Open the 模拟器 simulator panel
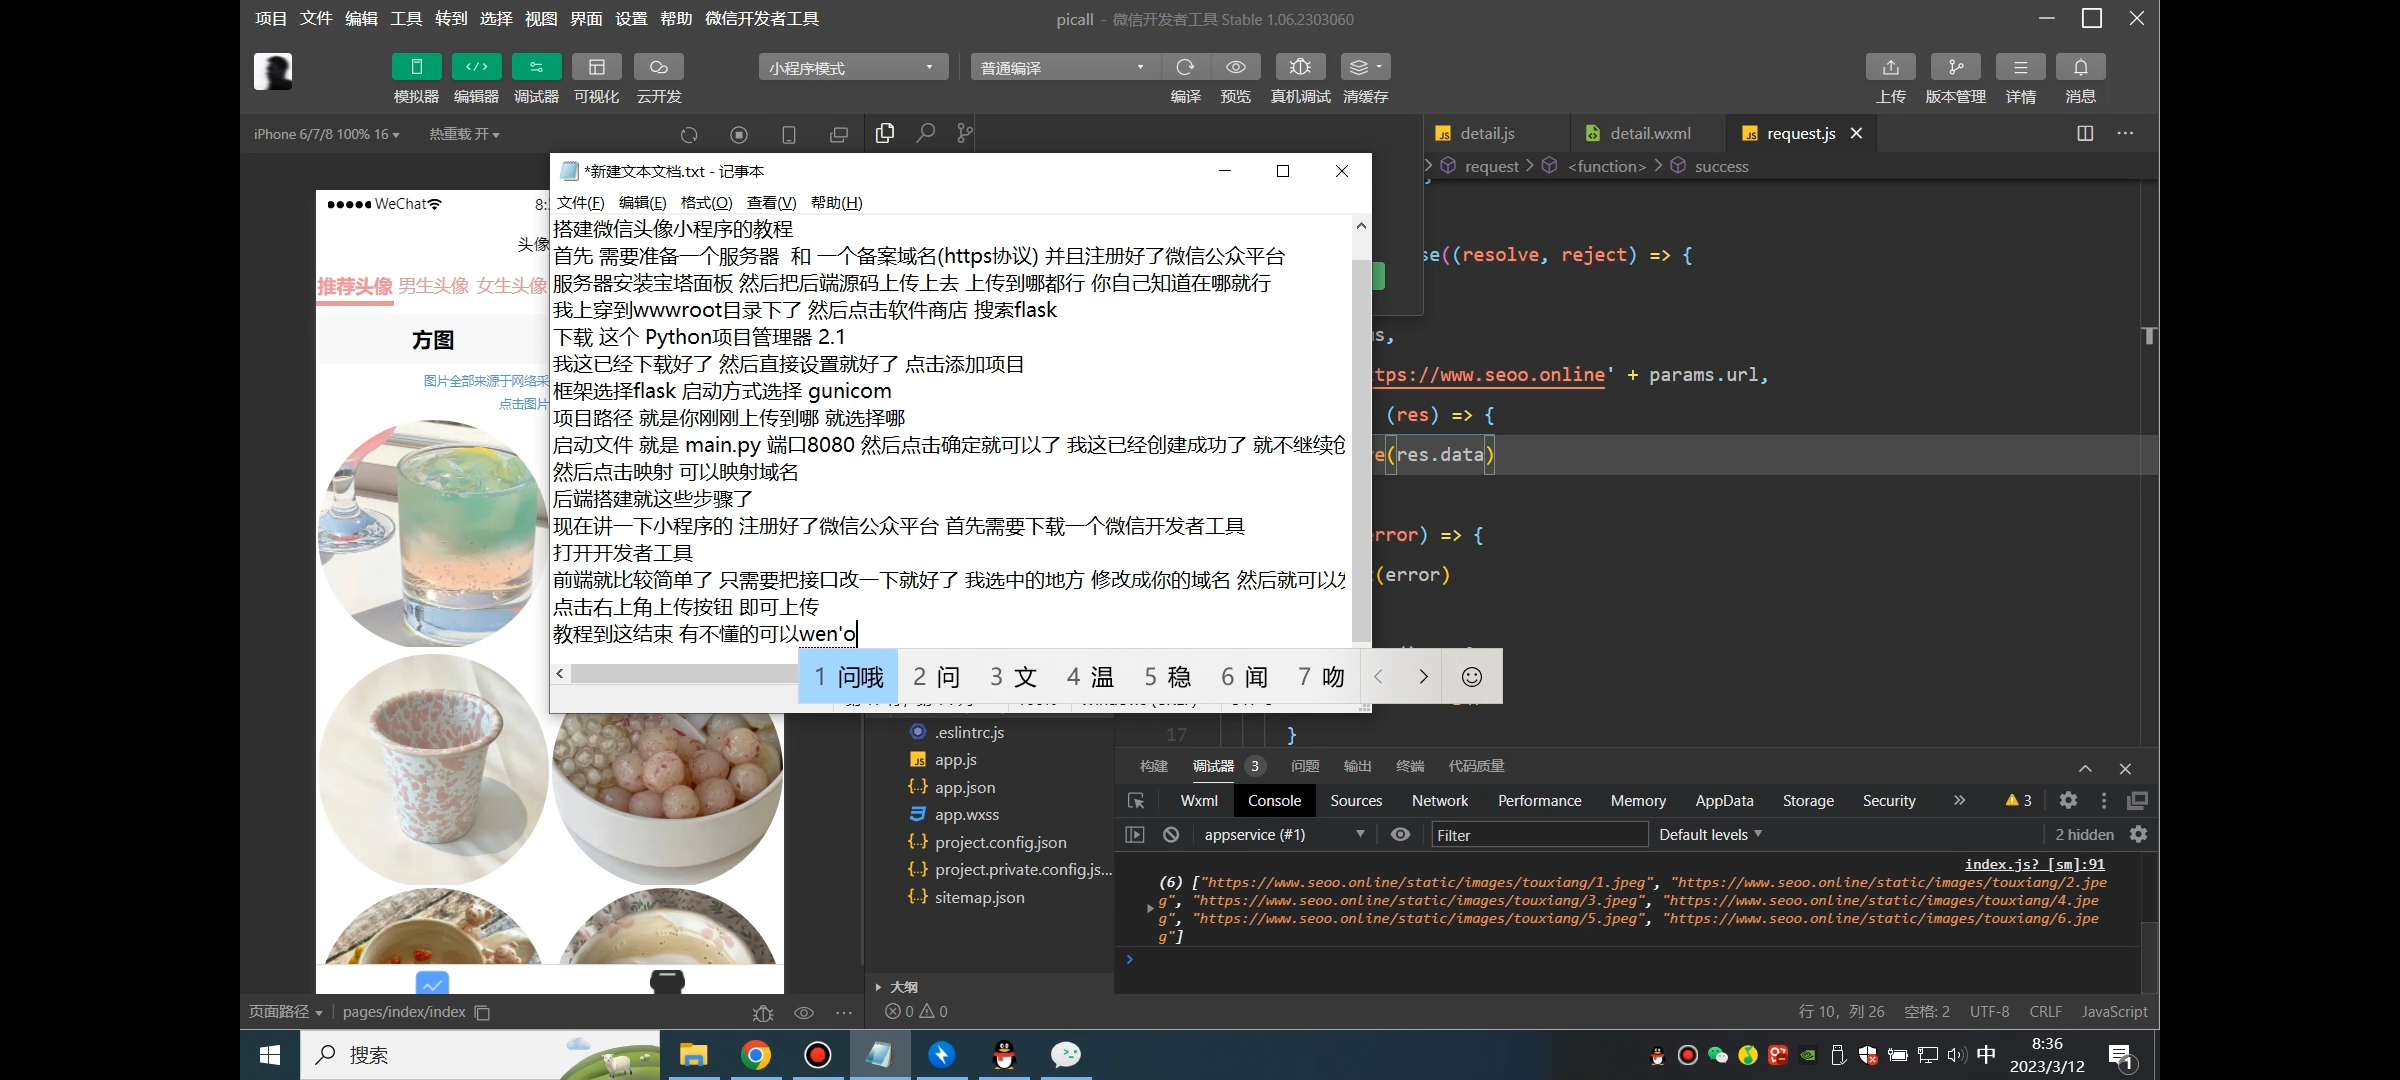The height and width of the screenshot is (1080, 2400). point(416,78)
